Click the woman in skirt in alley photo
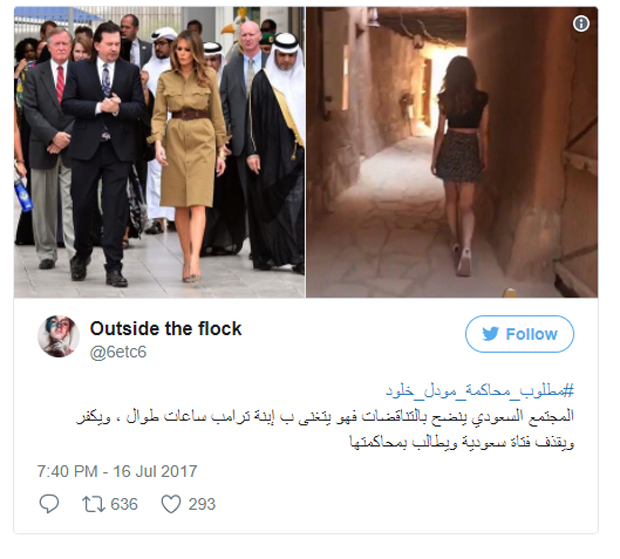 (461, 166)
